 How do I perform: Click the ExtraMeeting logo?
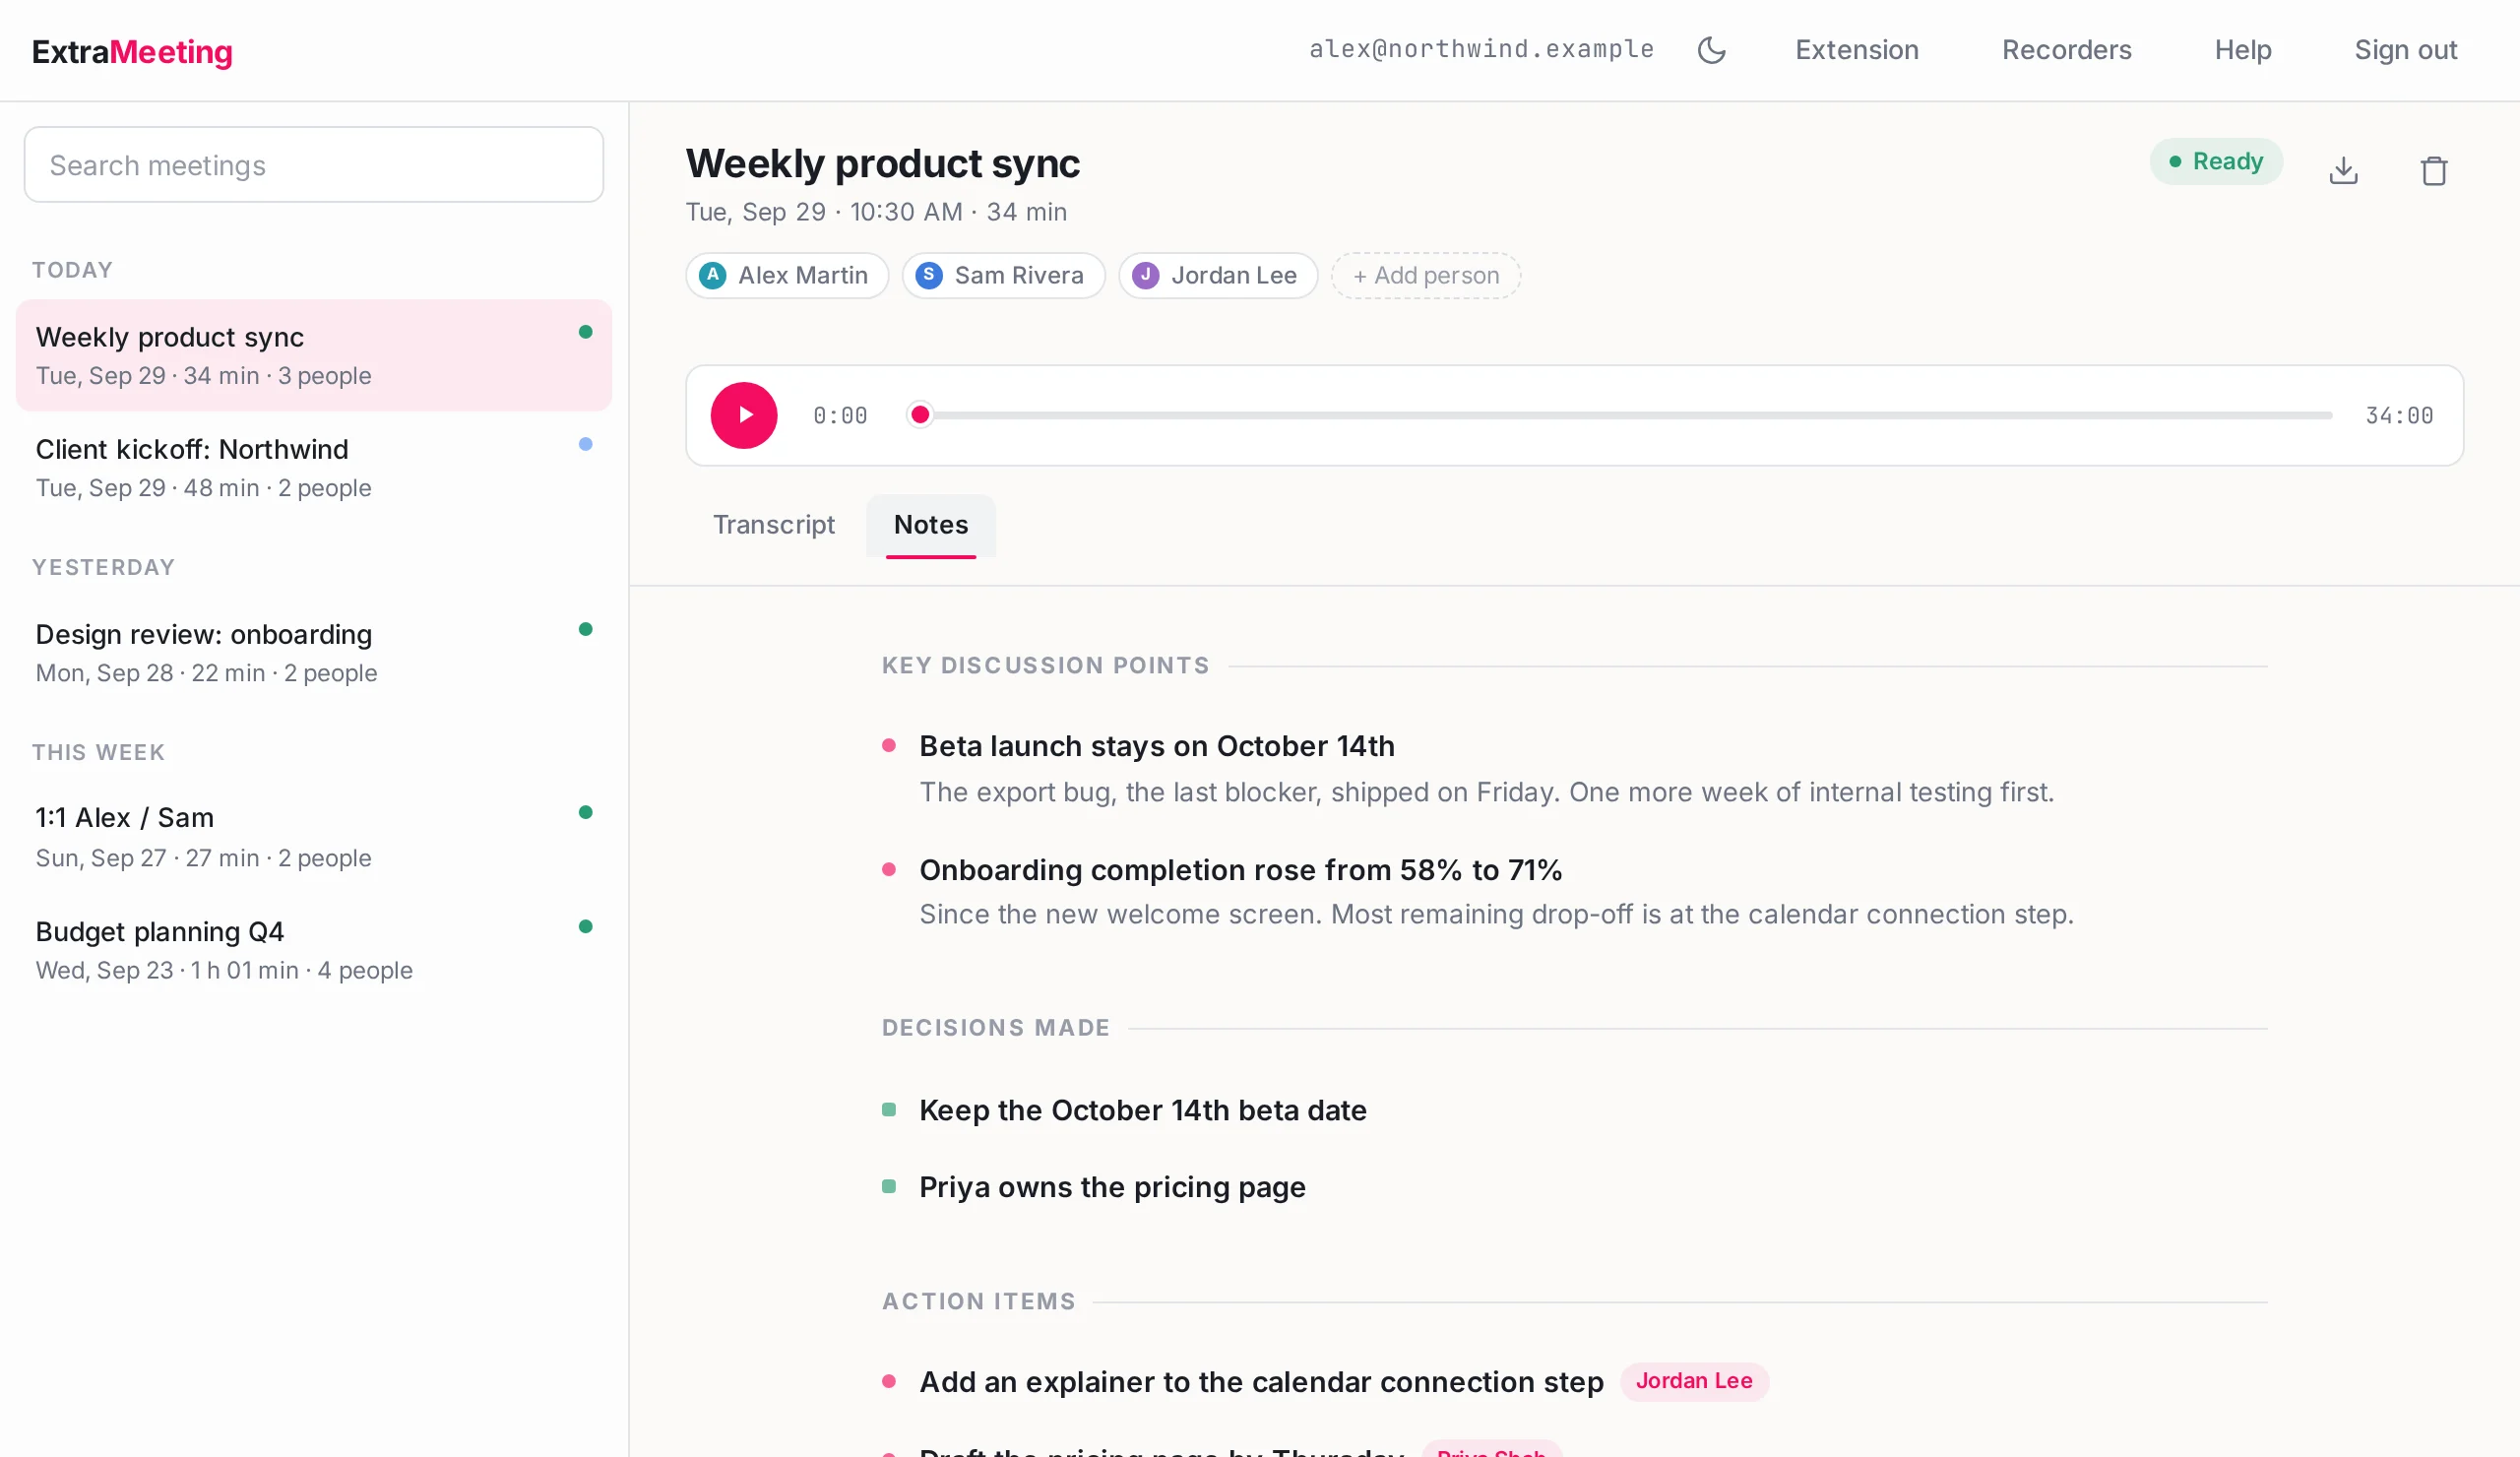pos(132,51)
